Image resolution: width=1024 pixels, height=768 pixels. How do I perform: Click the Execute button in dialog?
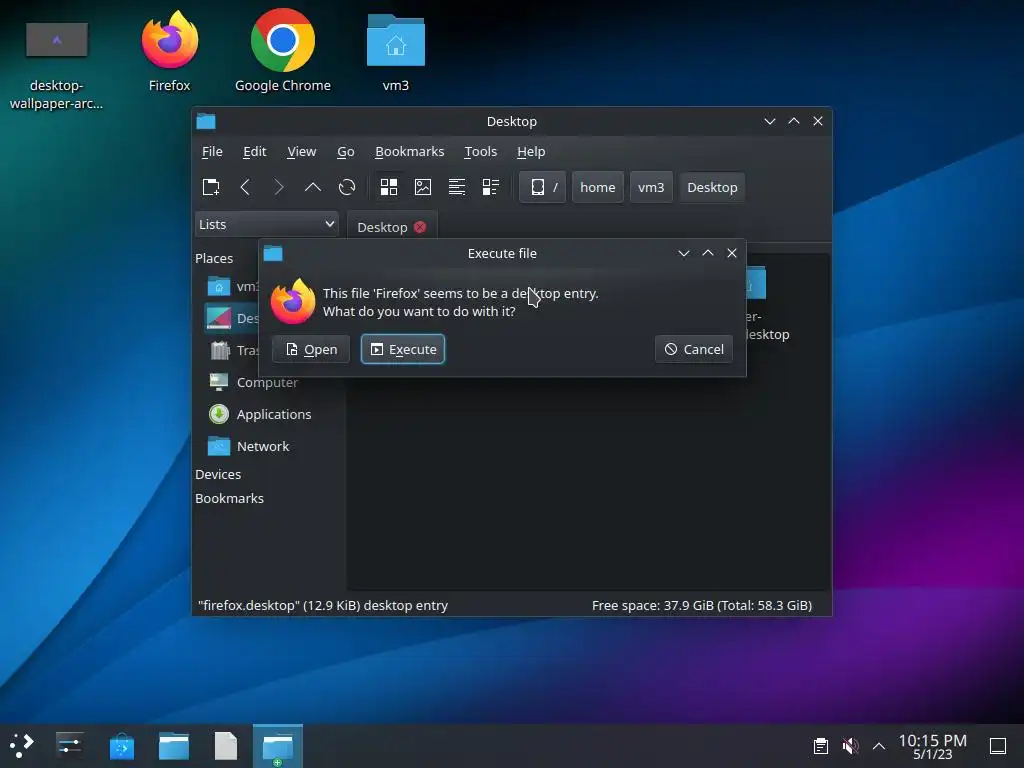tap(403, 349)
